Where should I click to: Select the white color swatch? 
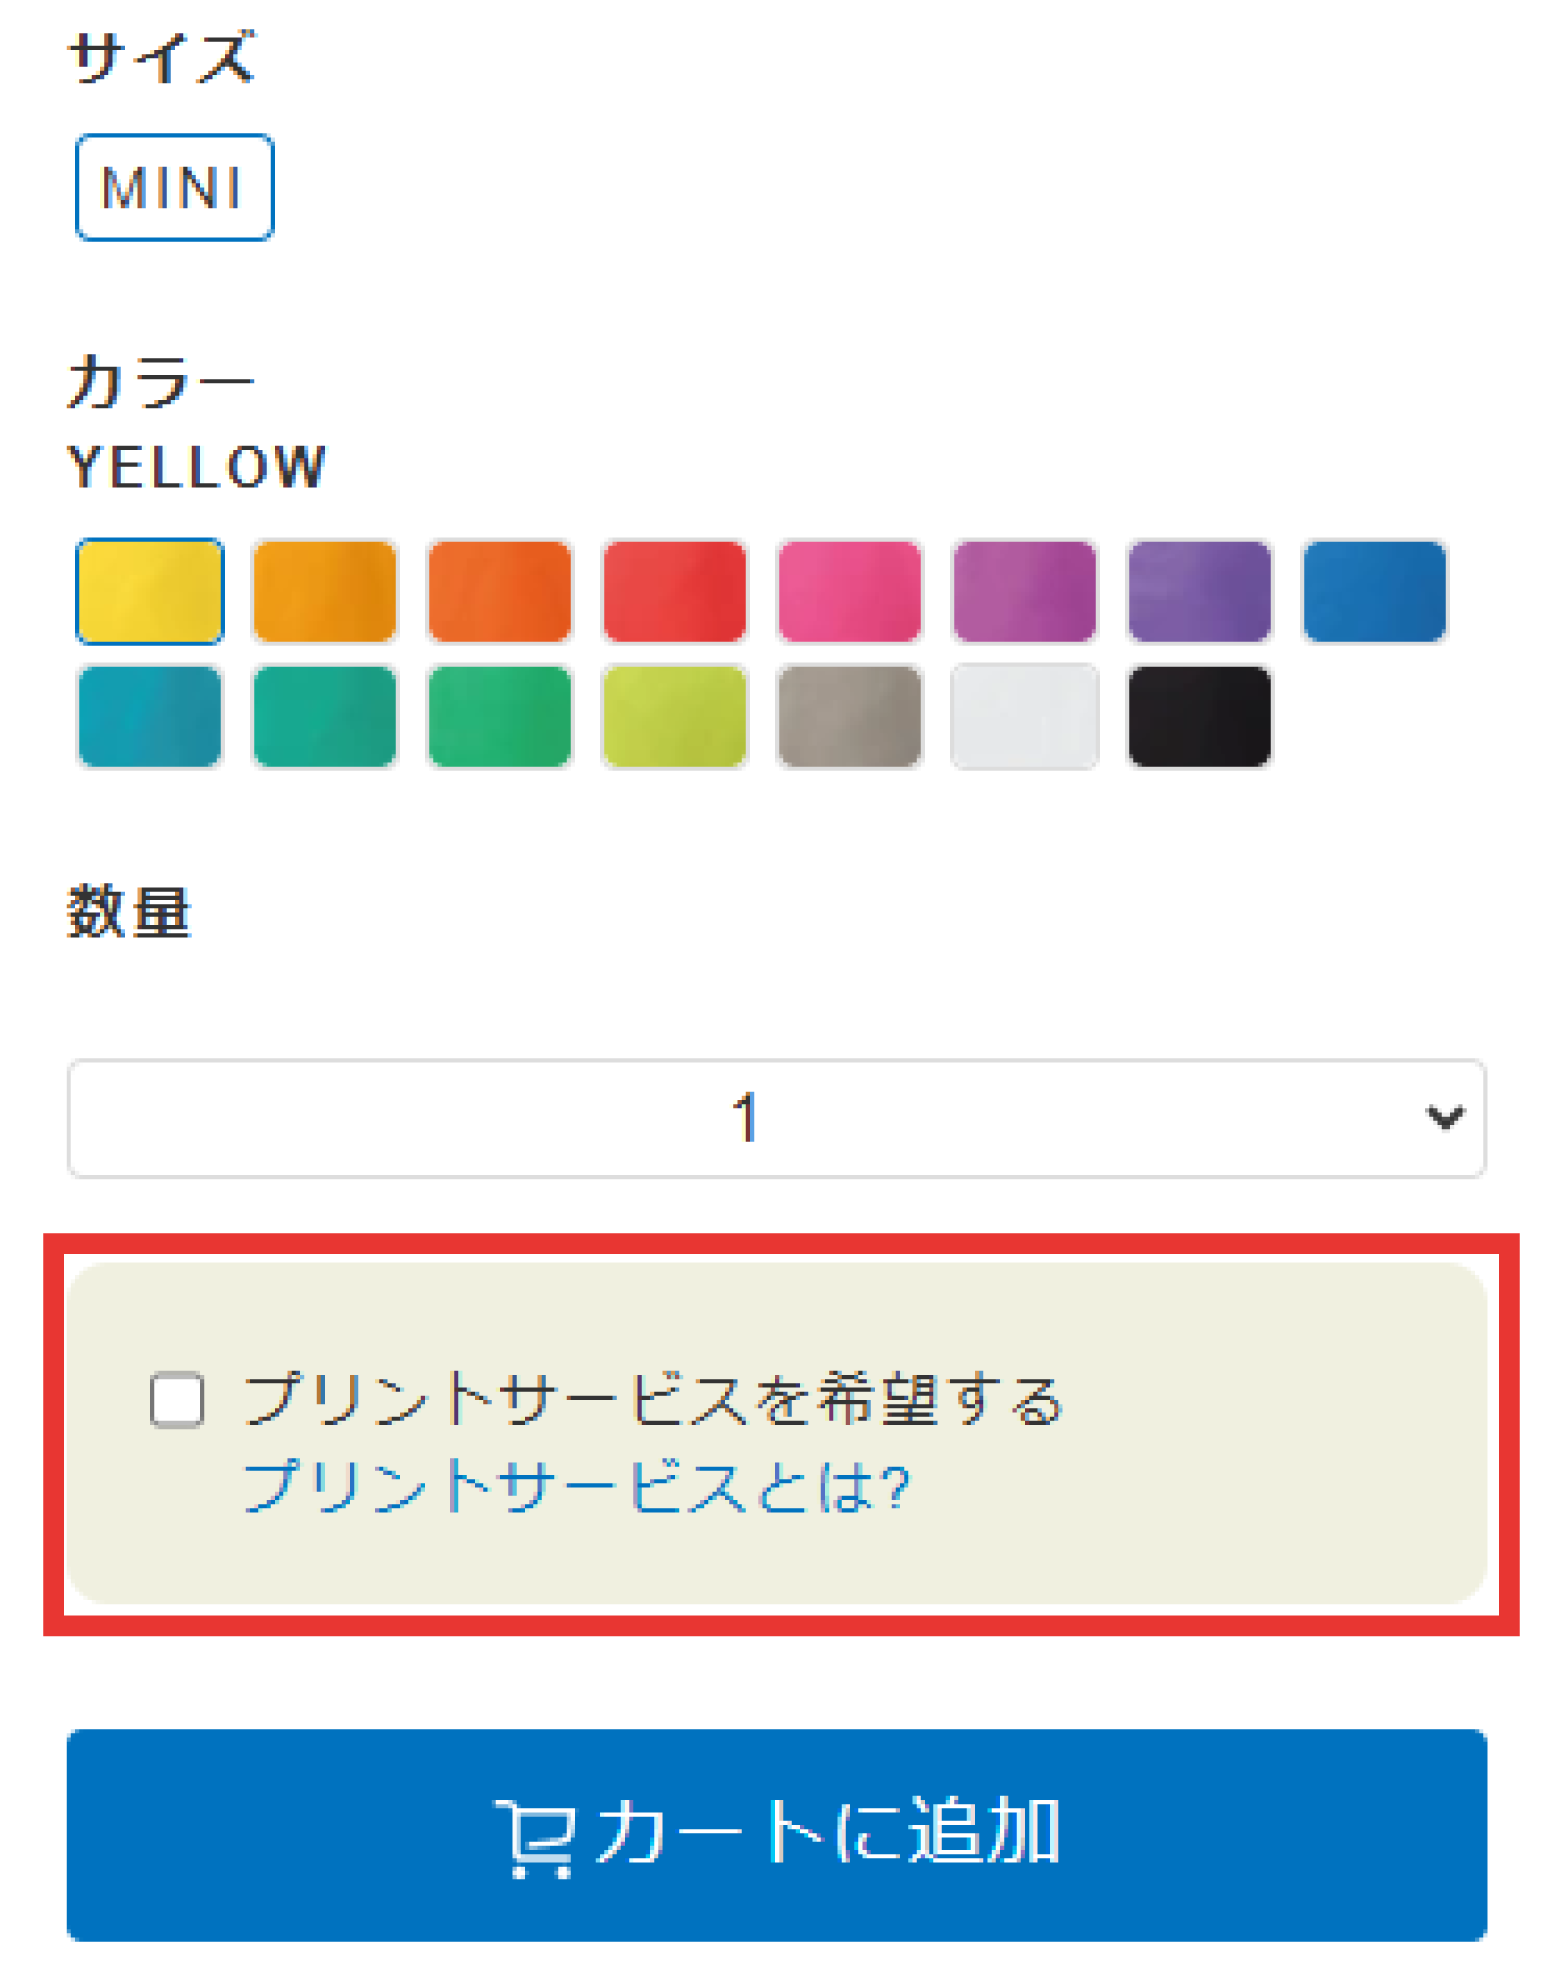click(x=1024, y=716)
